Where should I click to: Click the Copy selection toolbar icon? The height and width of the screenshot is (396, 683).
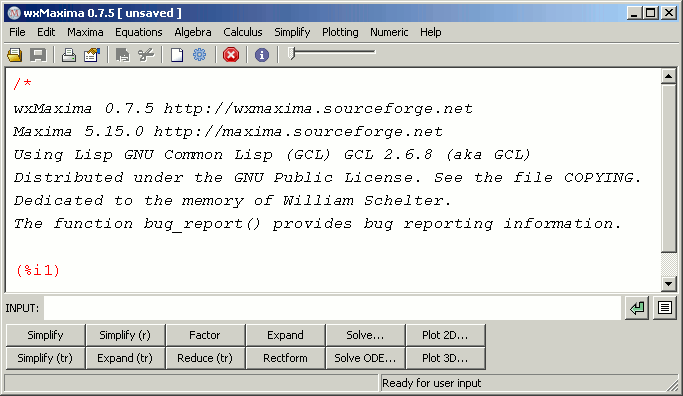(x=122, y=55)
